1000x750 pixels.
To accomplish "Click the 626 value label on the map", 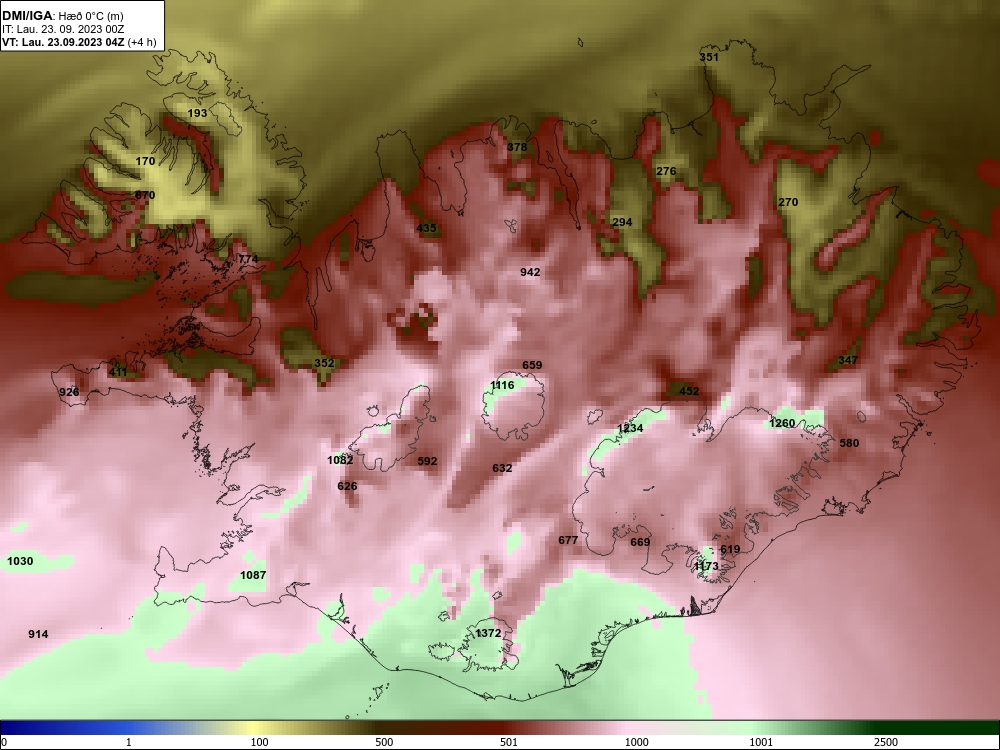I will tap(347, 487).
